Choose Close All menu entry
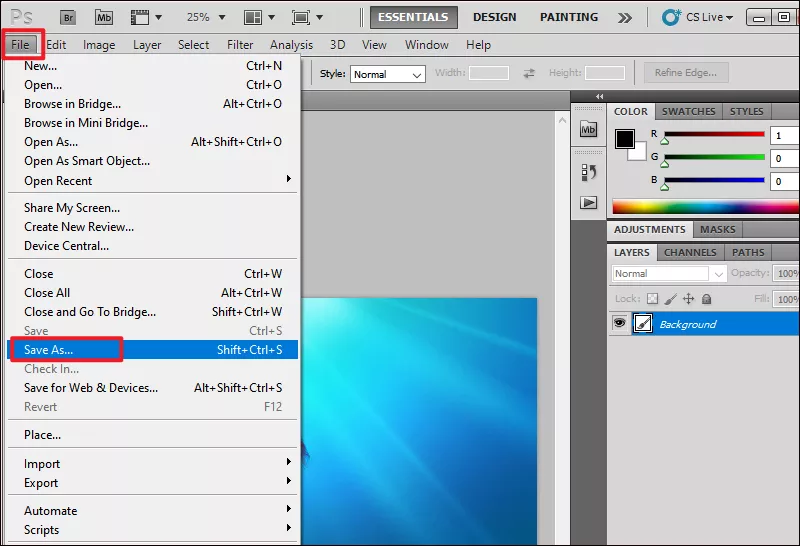The height and width of the screenshot is (546, 800). tap(153, 292)
